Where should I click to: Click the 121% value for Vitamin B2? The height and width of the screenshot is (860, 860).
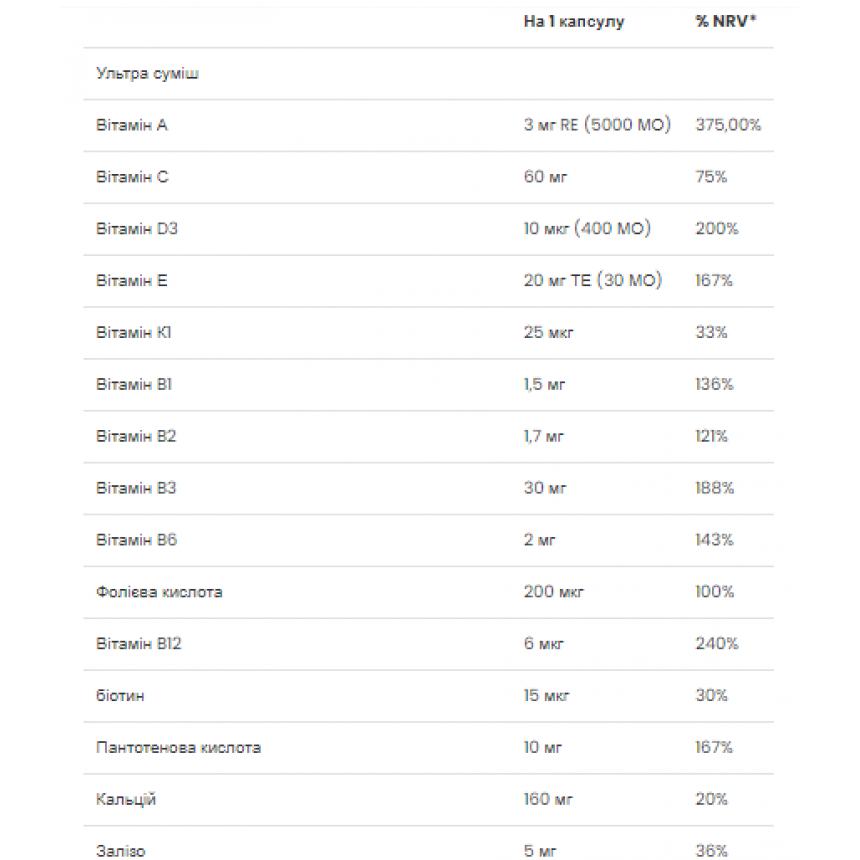711,436
